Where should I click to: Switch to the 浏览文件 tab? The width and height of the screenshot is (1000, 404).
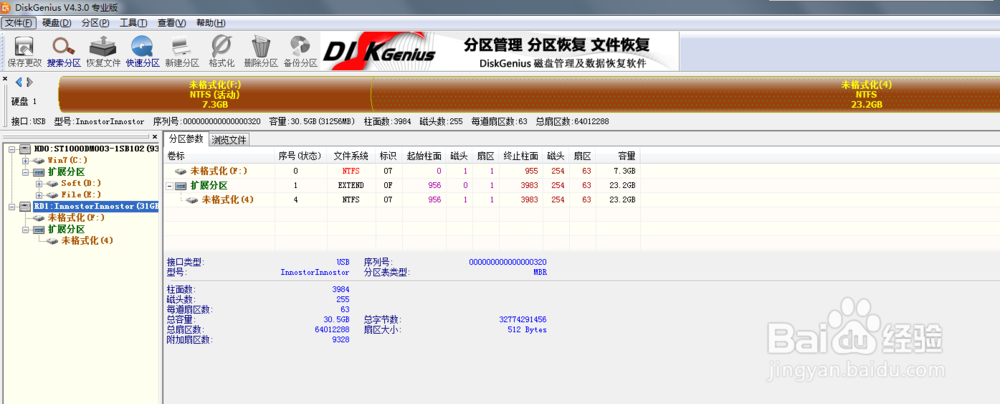click(x=229, y=139)
